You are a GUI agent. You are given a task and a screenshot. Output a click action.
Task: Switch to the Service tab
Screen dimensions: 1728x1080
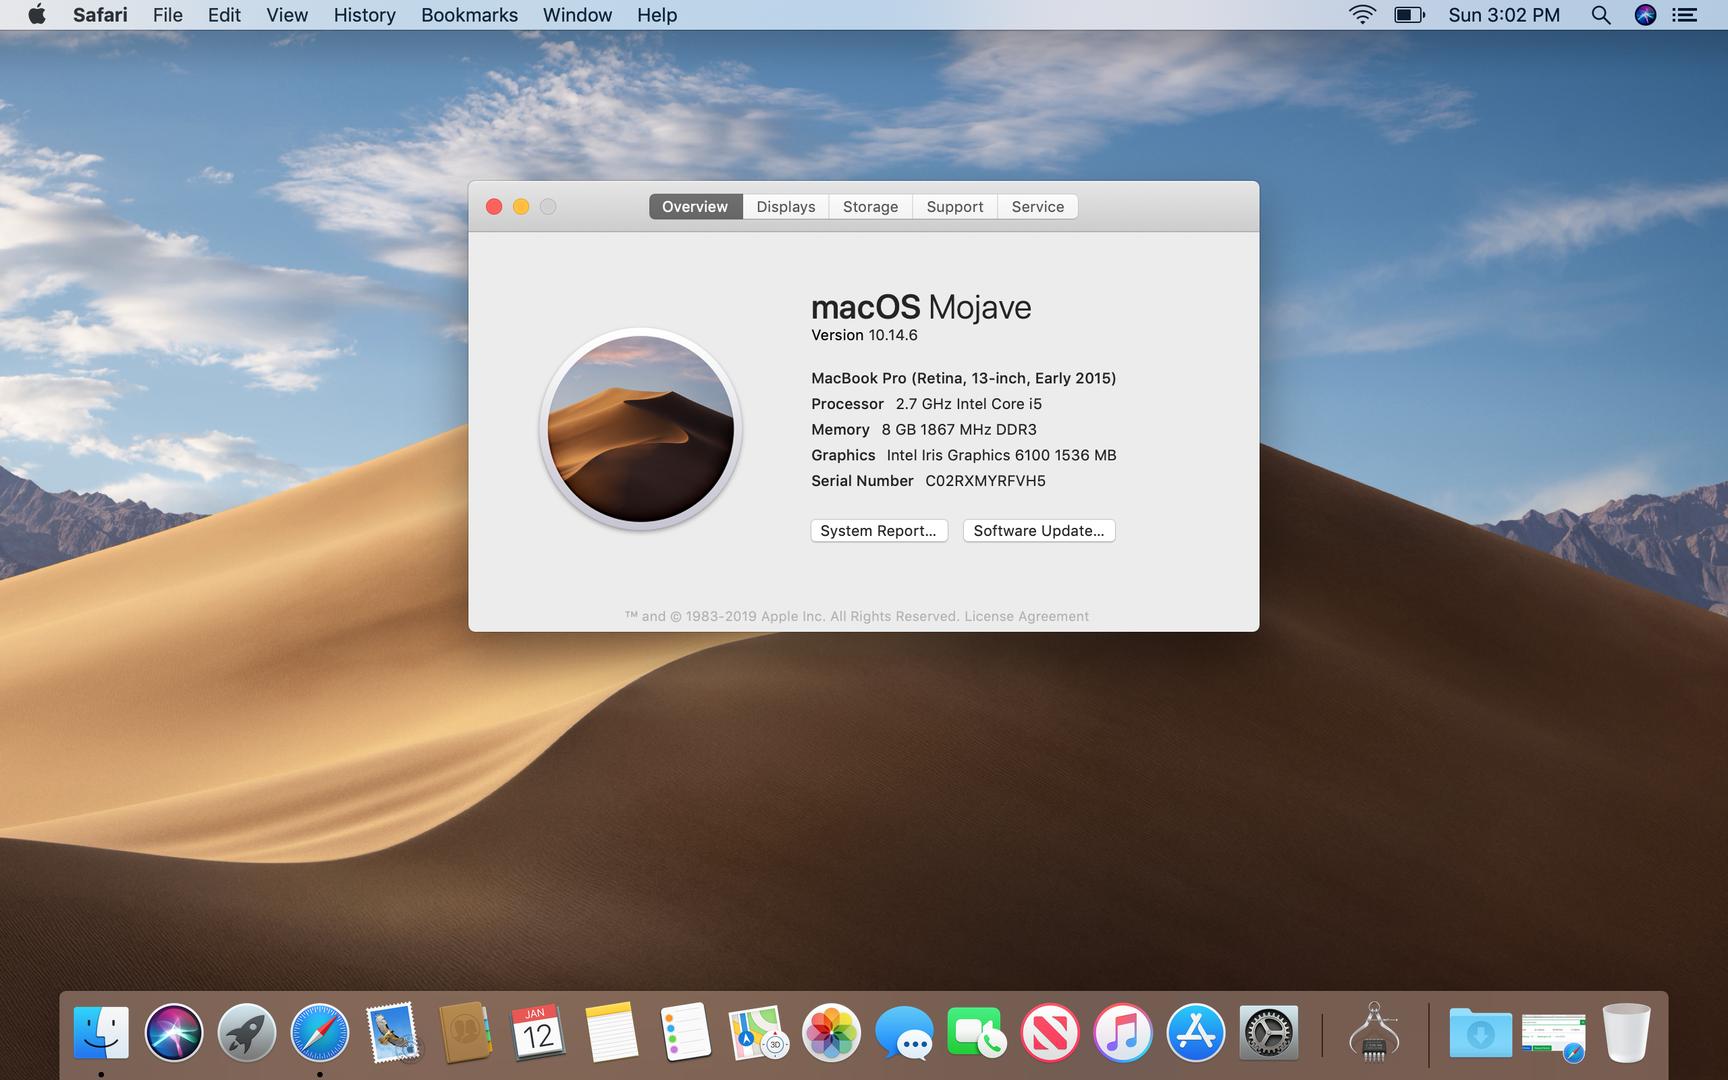[1037, 206]
